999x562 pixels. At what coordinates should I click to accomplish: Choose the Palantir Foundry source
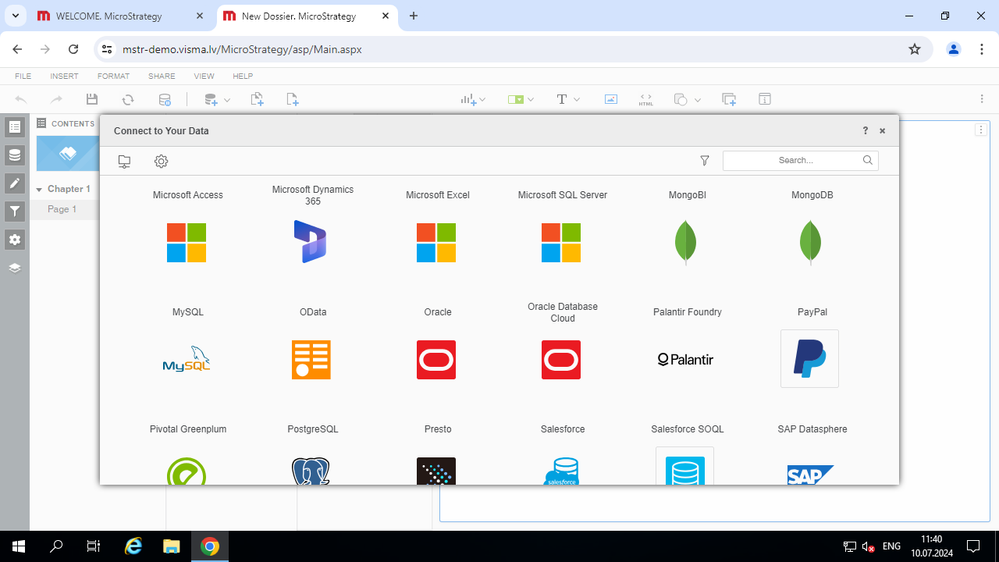[x=686, y=359]
